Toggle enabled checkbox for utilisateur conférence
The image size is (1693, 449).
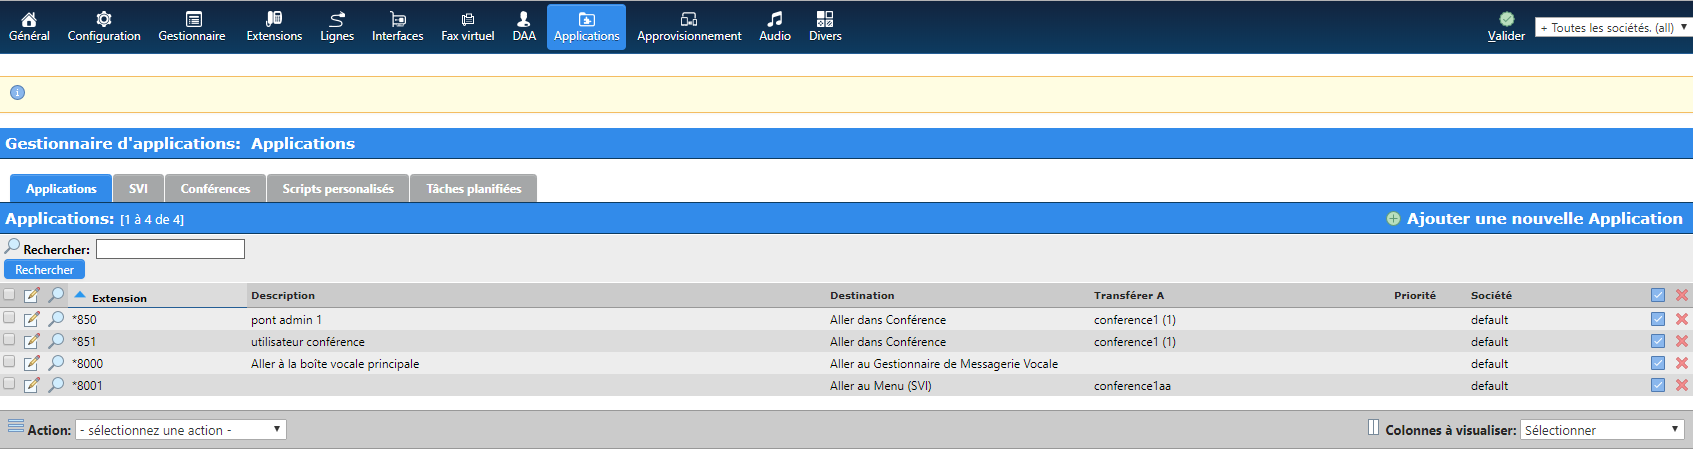pyautogui.click(x=1658, y=341)
